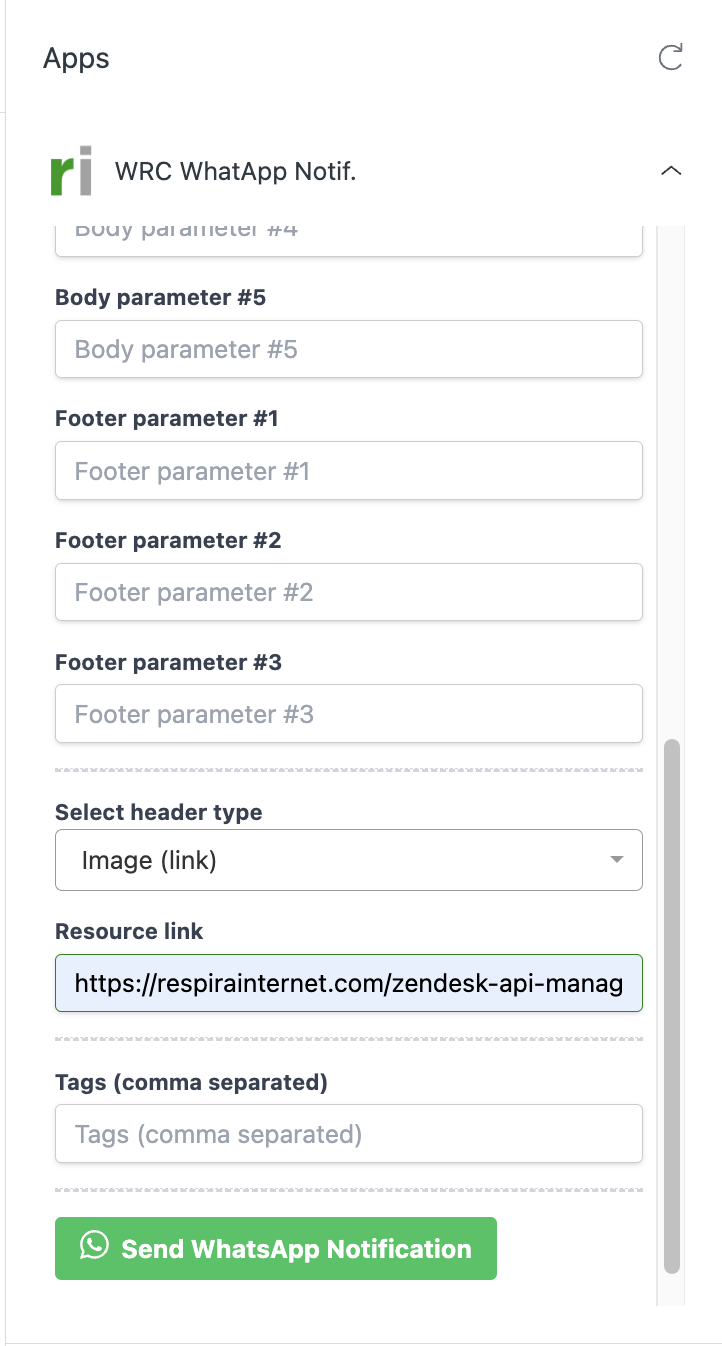This screenshot has height=1346, width=722.
Task: Click the partially visible Body parameter #4 field
Action: point(348,232)
